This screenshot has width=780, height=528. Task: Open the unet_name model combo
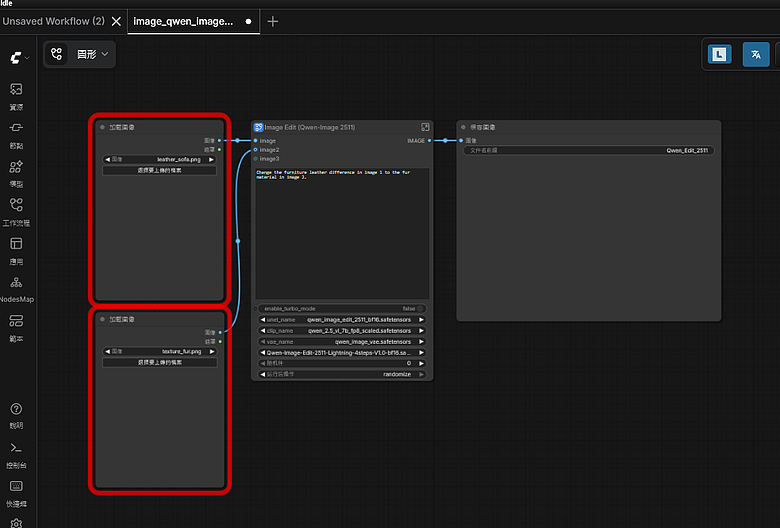(342, 319)
